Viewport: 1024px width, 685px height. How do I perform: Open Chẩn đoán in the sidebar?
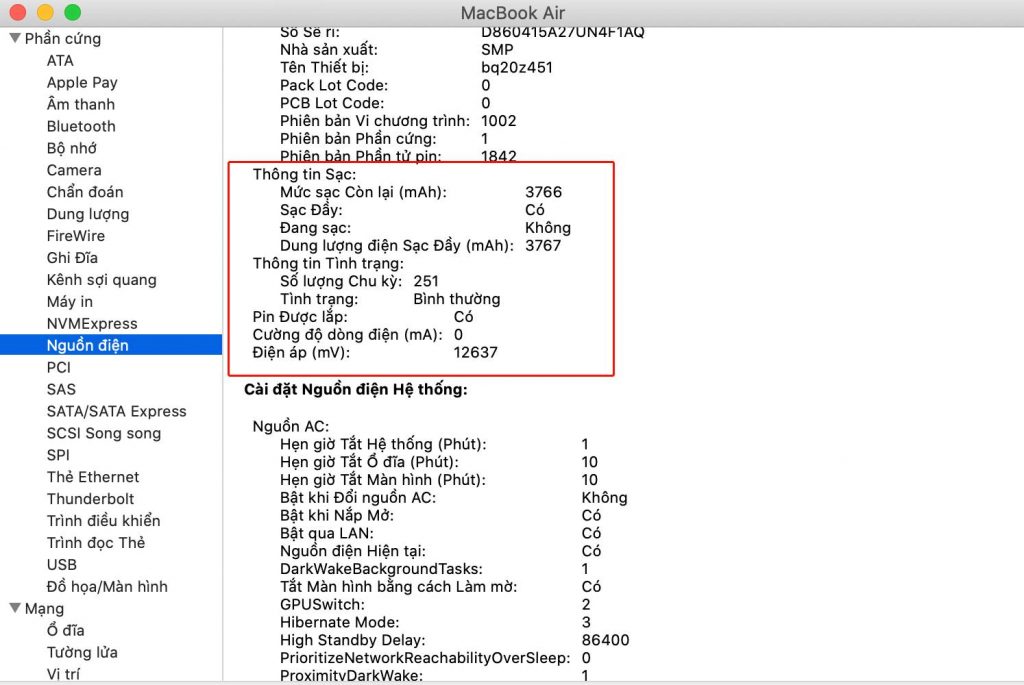pyautogui.click(x=85, y=192)
